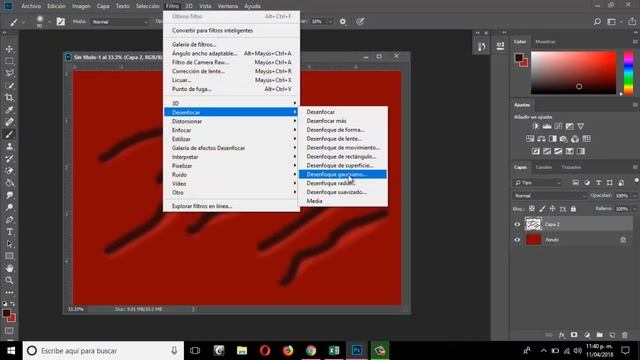Click foreground color swatch in tools panel
Image resolution: width=640 pixels, height=360 pixels.
[6, 313]
